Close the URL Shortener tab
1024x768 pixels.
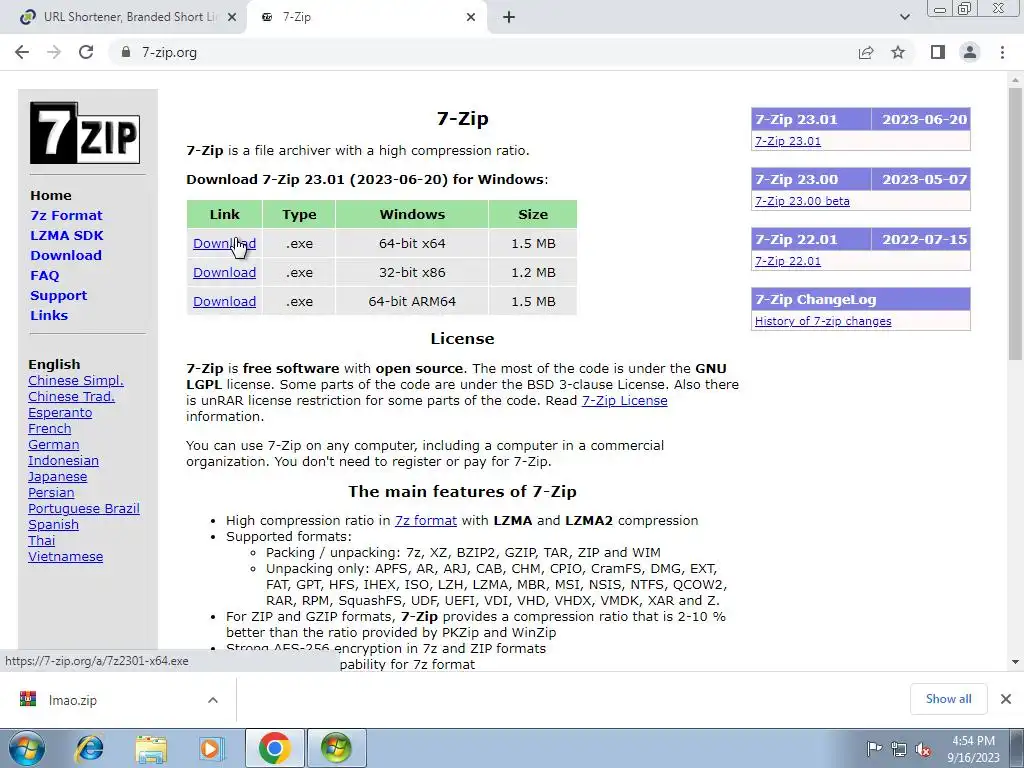(232, 17)
